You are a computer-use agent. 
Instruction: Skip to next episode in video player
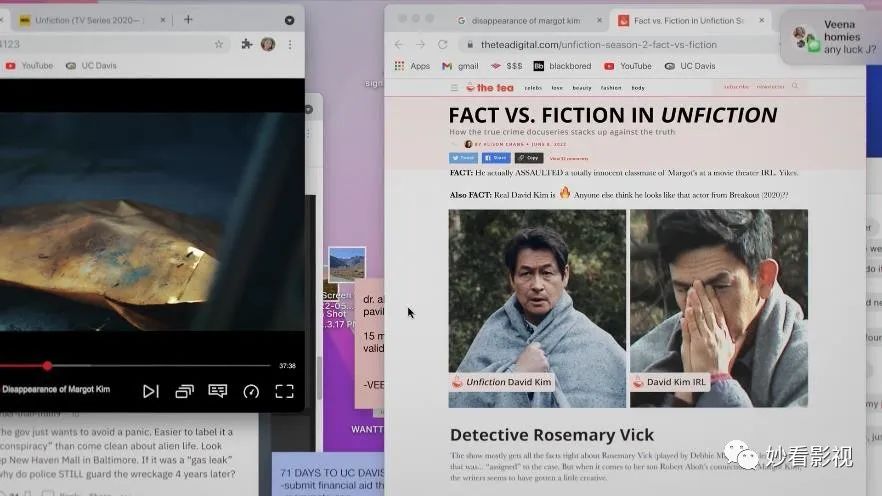click(151, 392)
